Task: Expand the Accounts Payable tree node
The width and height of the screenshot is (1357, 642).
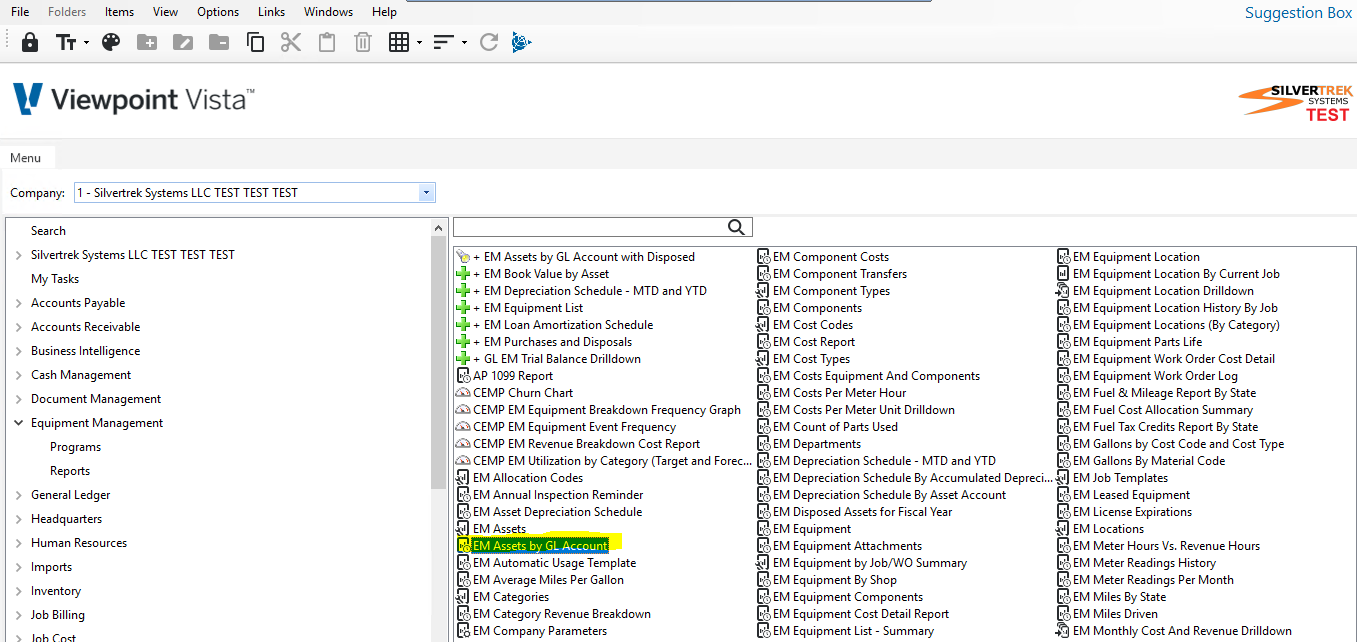Action: 19,303
